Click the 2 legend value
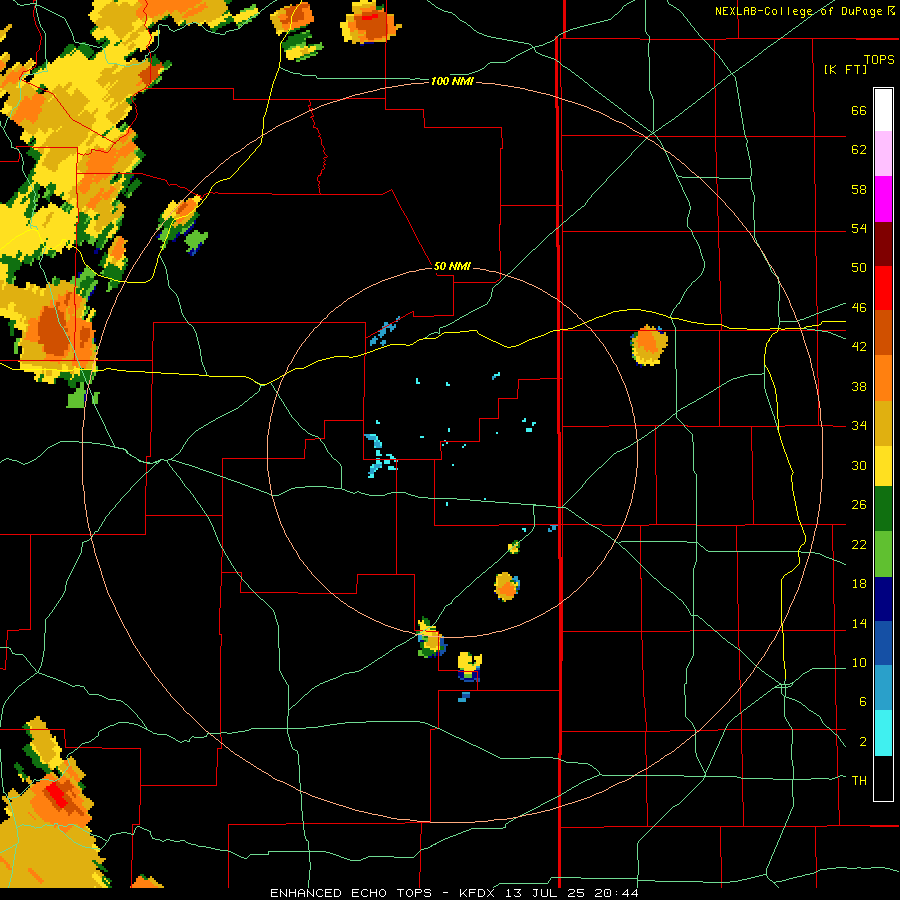 pos(862,741)
